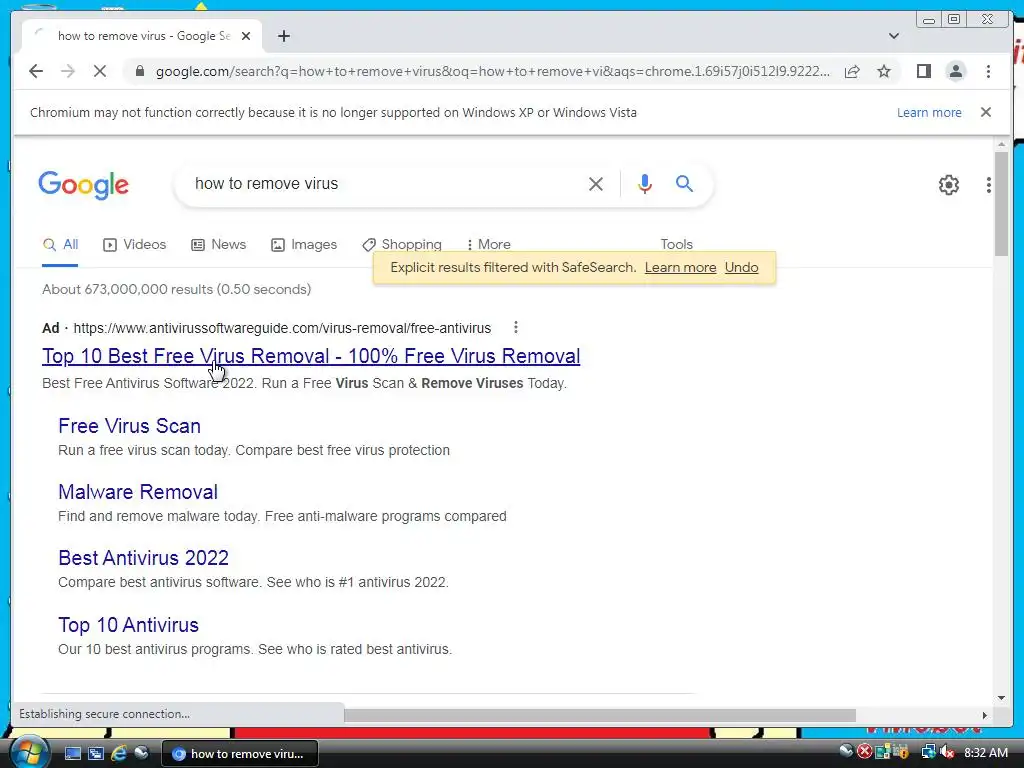
Task: Click the search box with 'how to remove virus'
Action: (385, 184)
